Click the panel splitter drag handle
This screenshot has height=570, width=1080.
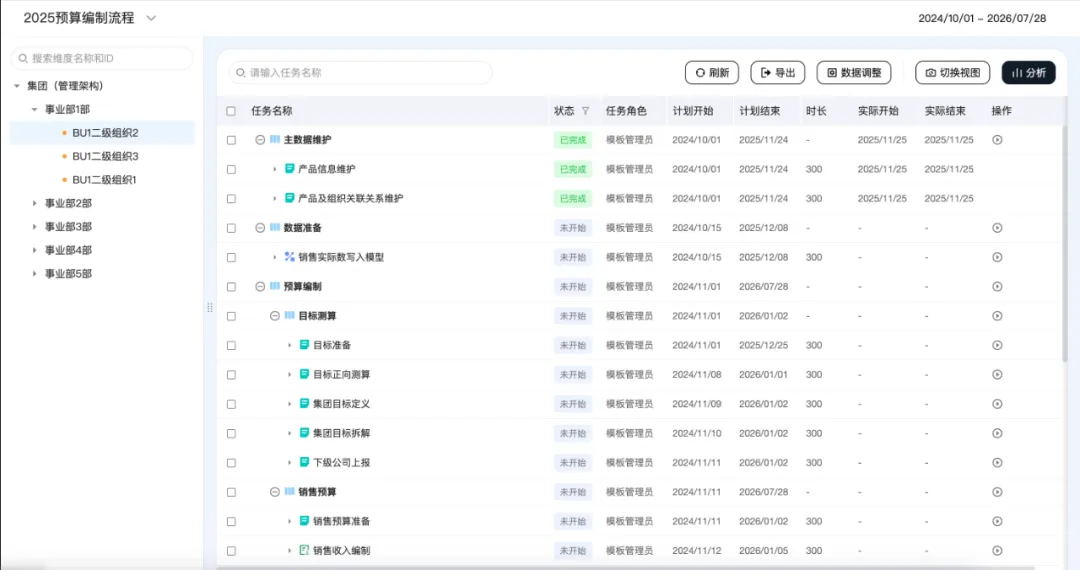(x=209, y=308)
